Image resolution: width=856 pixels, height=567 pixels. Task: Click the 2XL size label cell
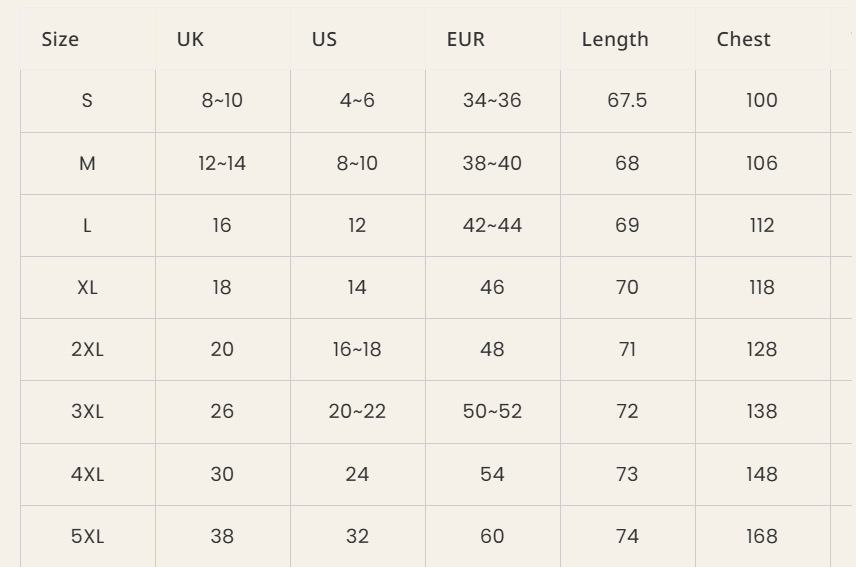(87, 349)
